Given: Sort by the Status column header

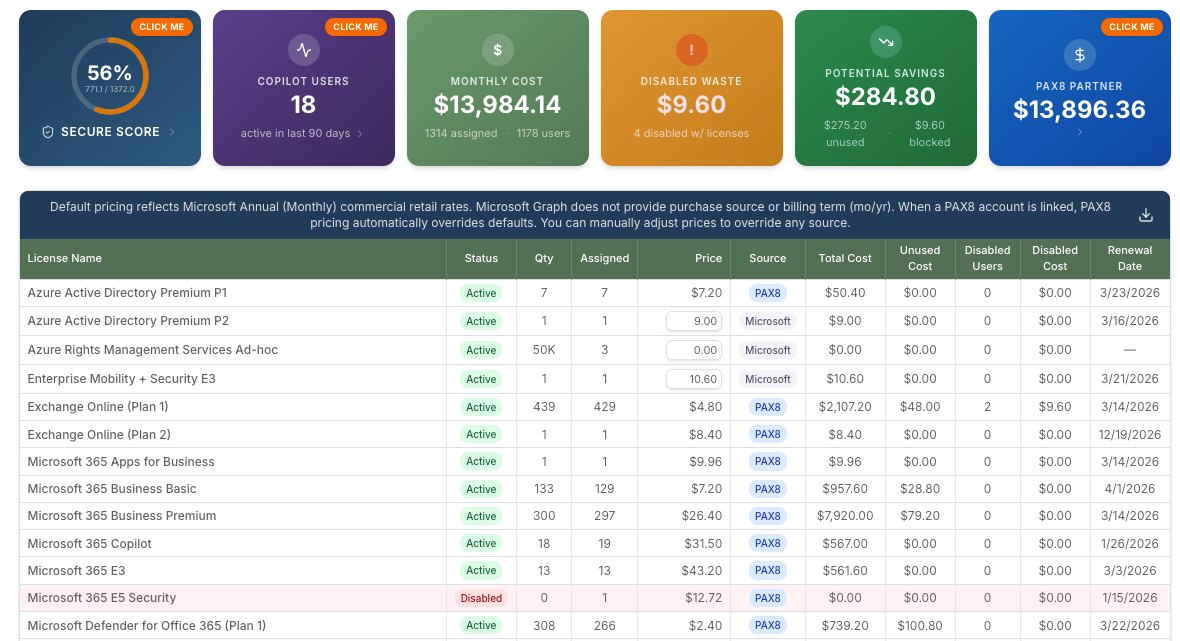Looking at the screenshot, I should click(481, 258).
